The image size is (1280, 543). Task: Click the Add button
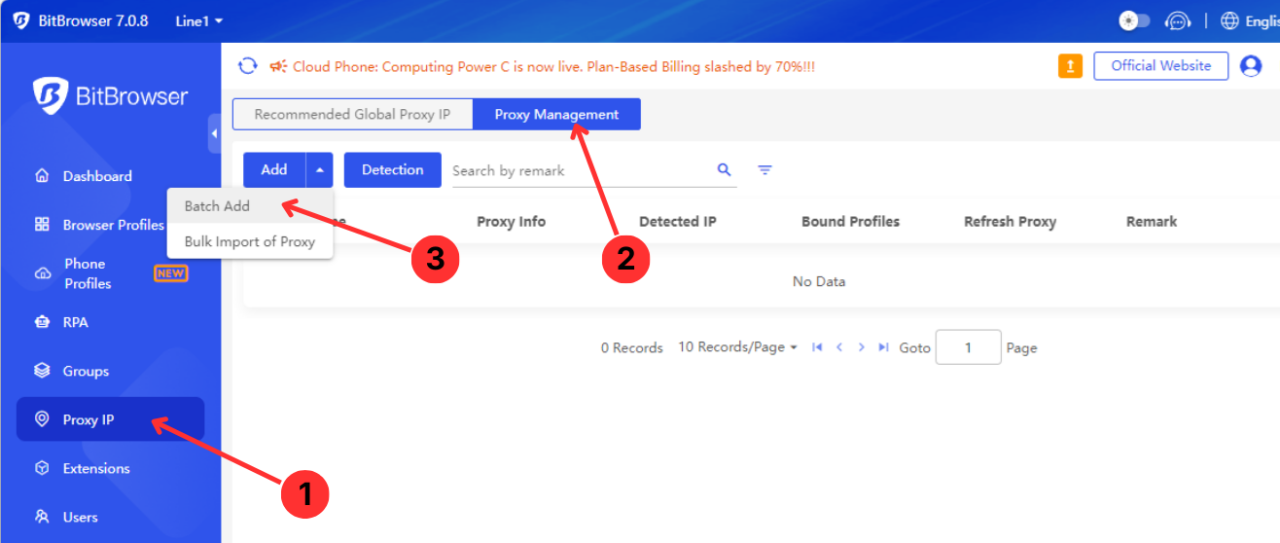click(x=274, y=170)
